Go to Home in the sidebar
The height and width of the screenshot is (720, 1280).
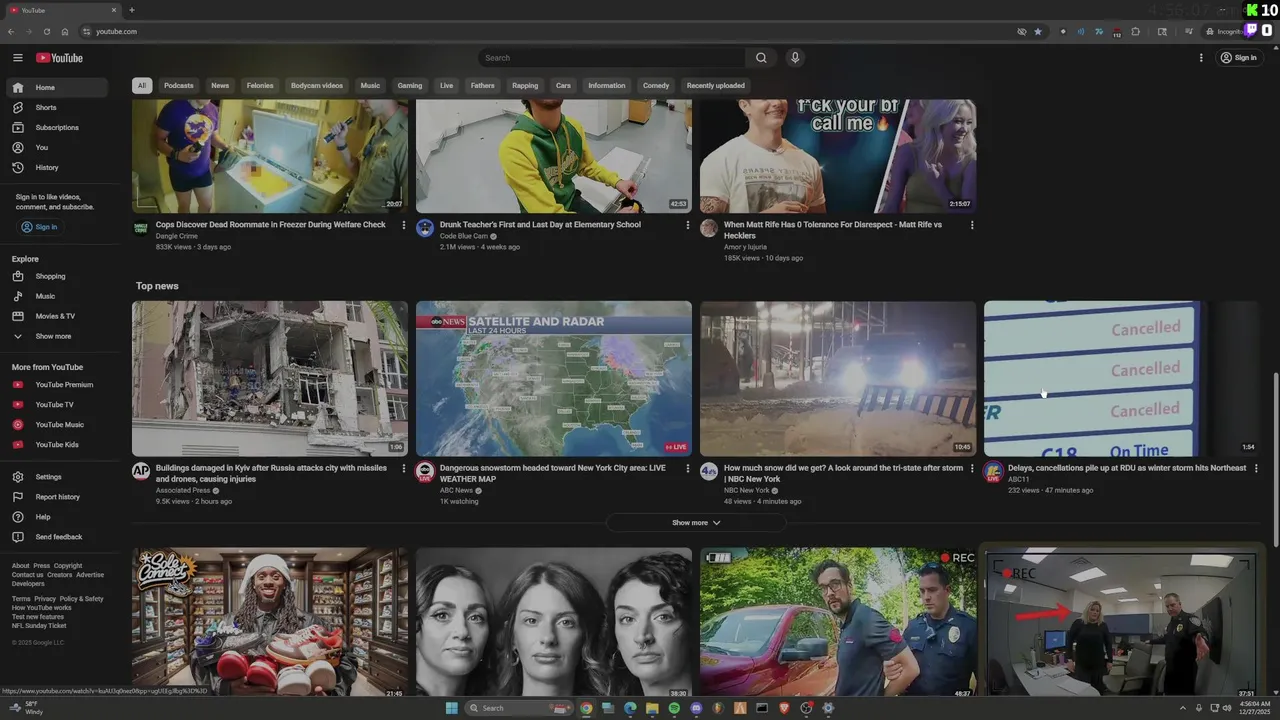[57, 88]
